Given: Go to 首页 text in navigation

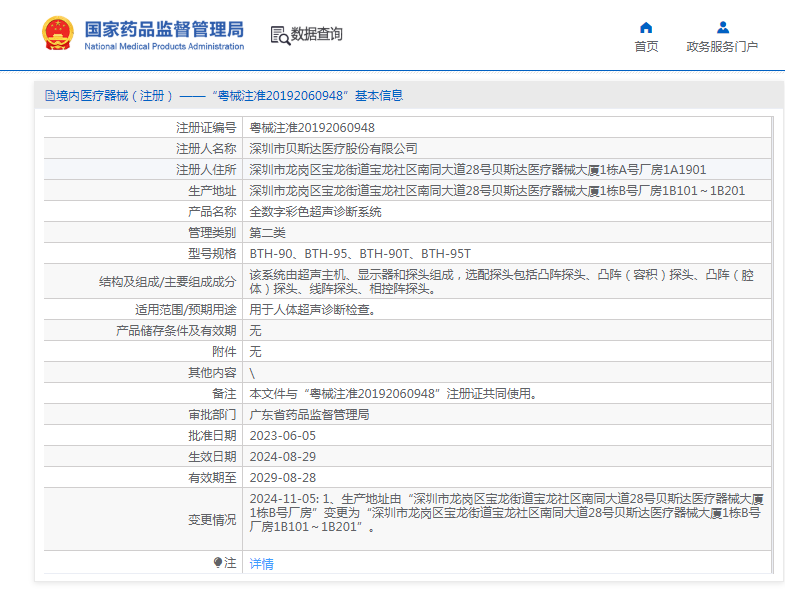Looking at the screenshot, I should point(646,47).
